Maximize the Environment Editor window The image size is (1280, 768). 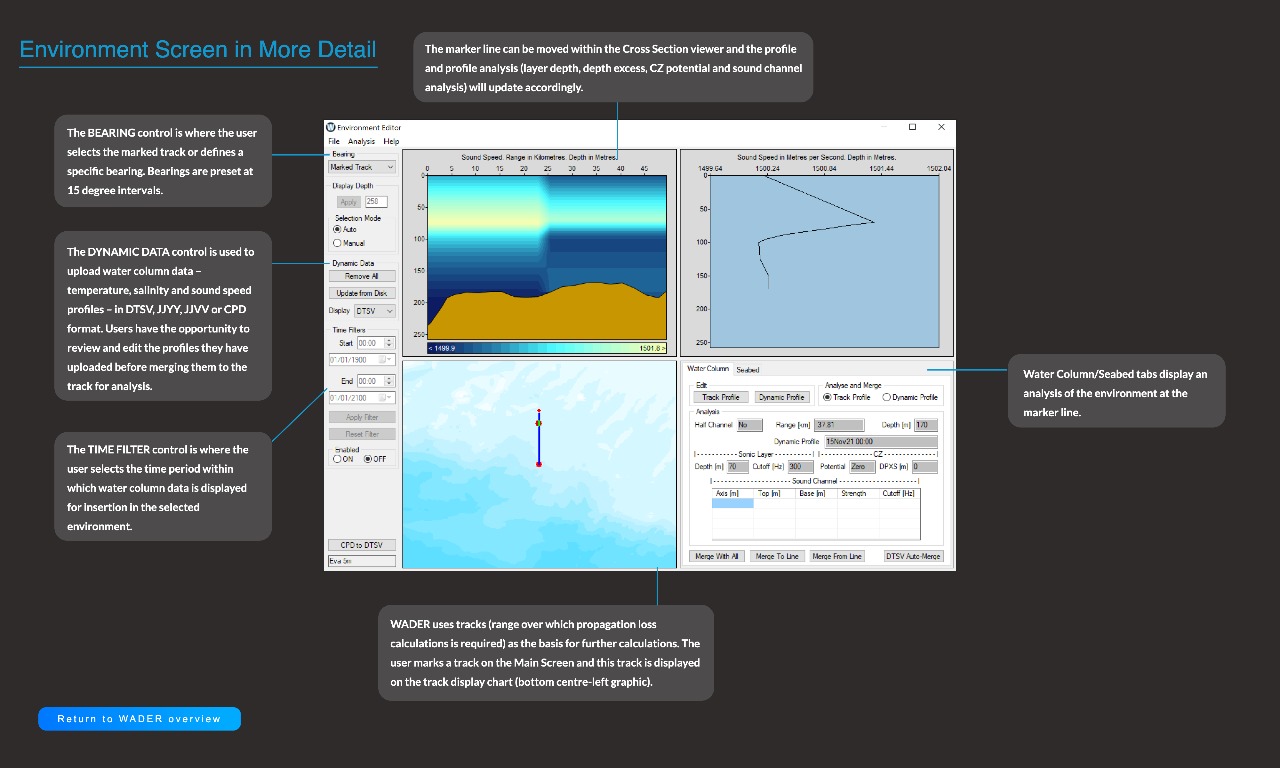coord(912,127)
